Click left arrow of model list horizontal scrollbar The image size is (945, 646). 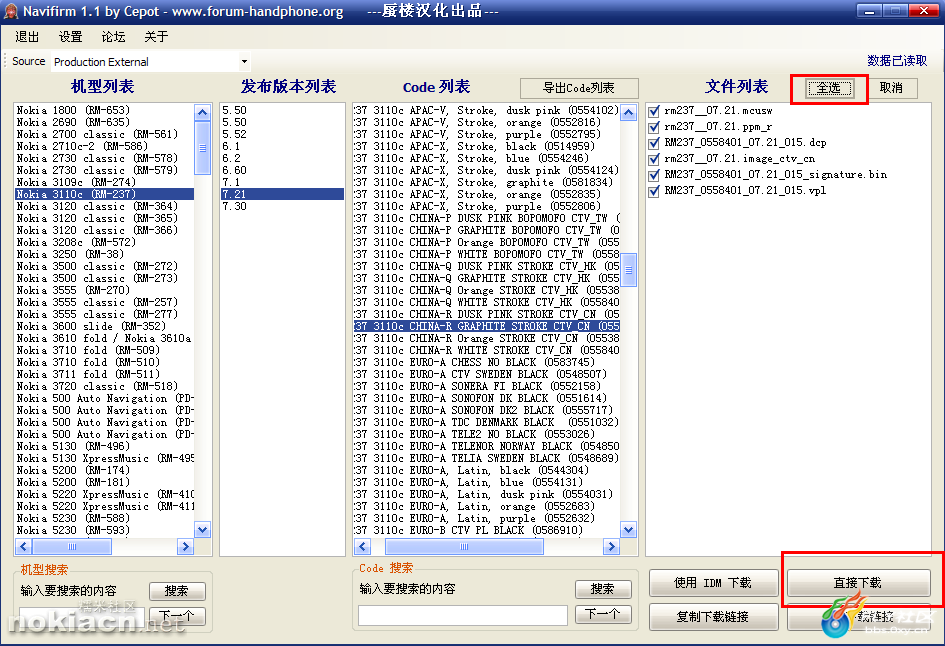tap(24, 547)
